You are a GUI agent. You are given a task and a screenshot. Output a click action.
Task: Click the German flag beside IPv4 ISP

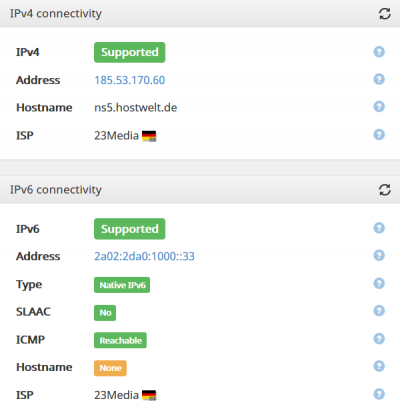tap(149, 136)
